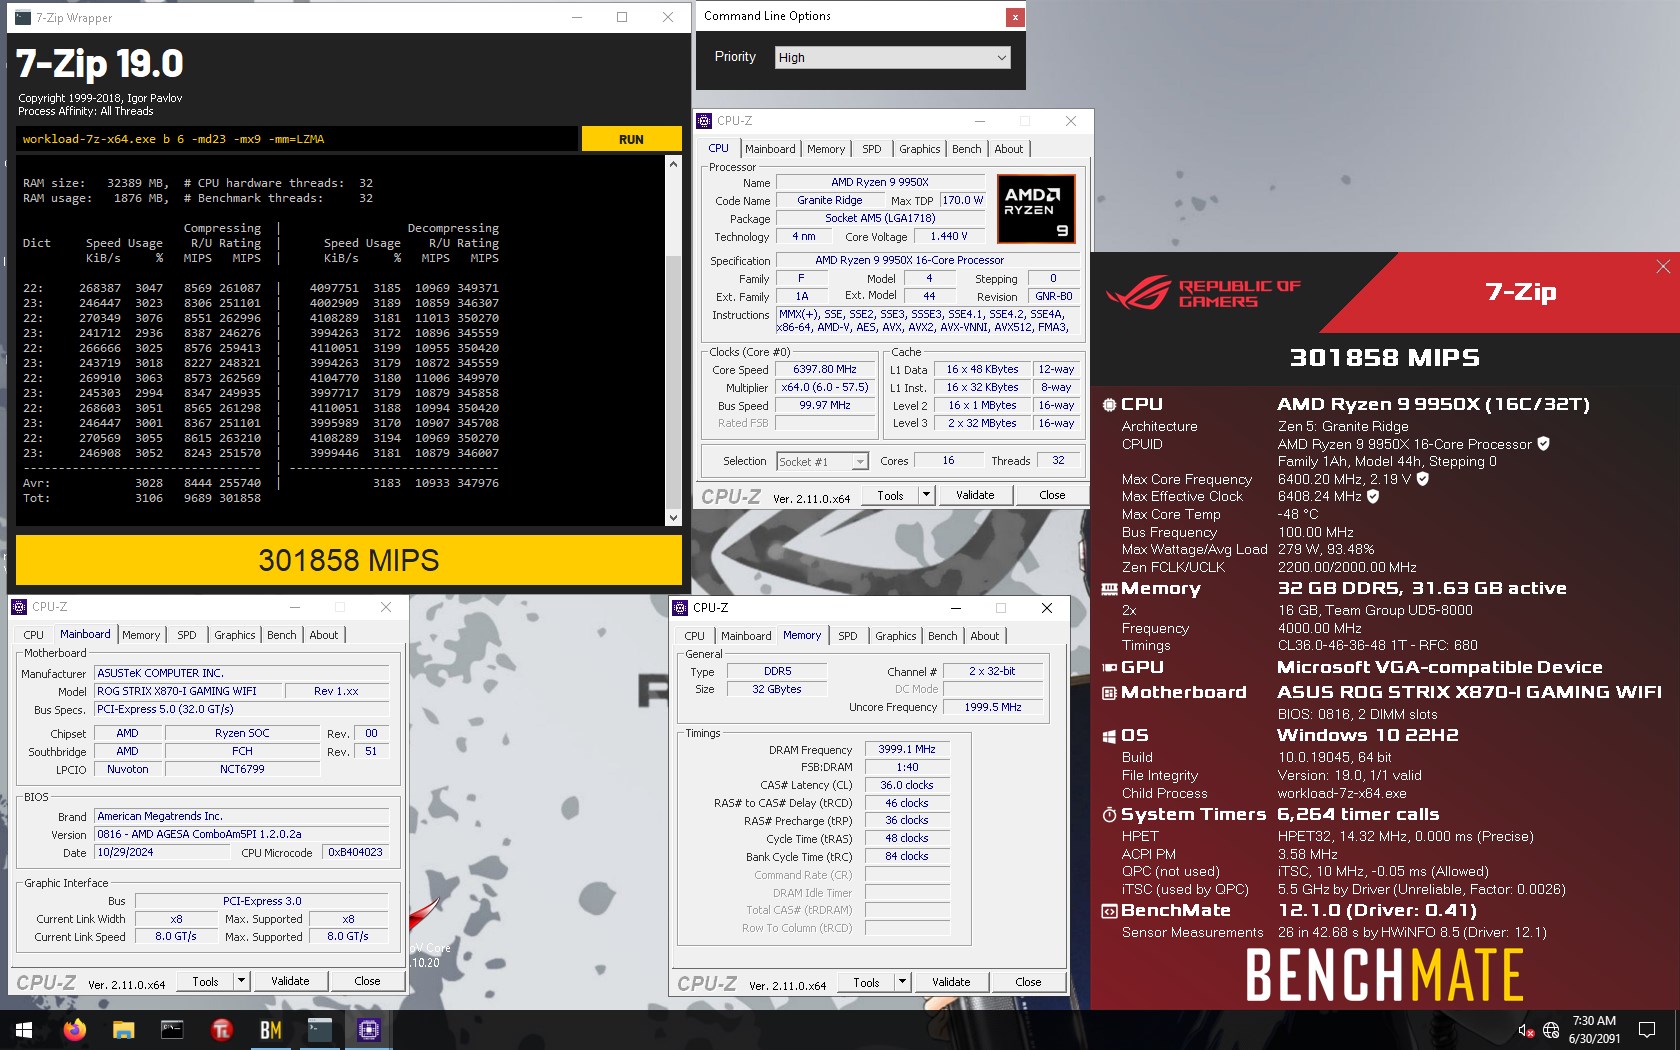1680x1050 pixels.
Task: Open BenchMate from the taskbar
Action: coord(270,1030)
